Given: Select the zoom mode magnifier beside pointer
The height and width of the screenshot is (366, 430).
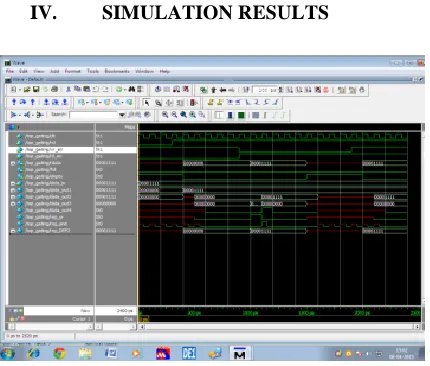Looking at the screenshot, I should 158,102.
